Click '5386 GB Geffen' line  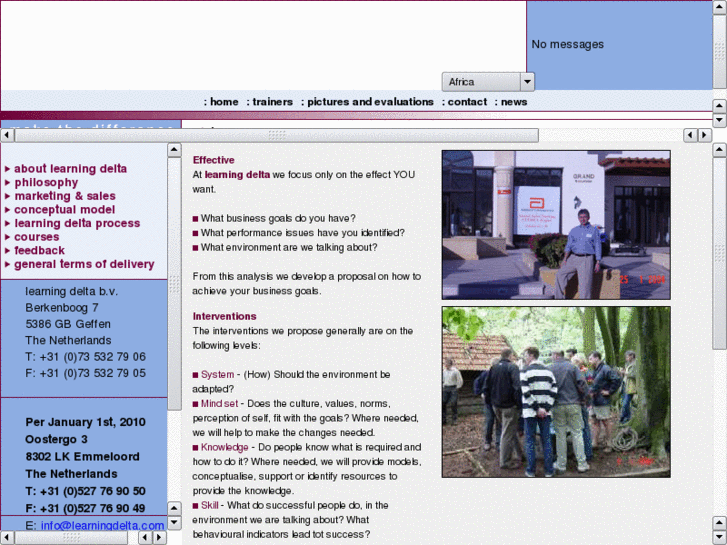tap(68, 324)
